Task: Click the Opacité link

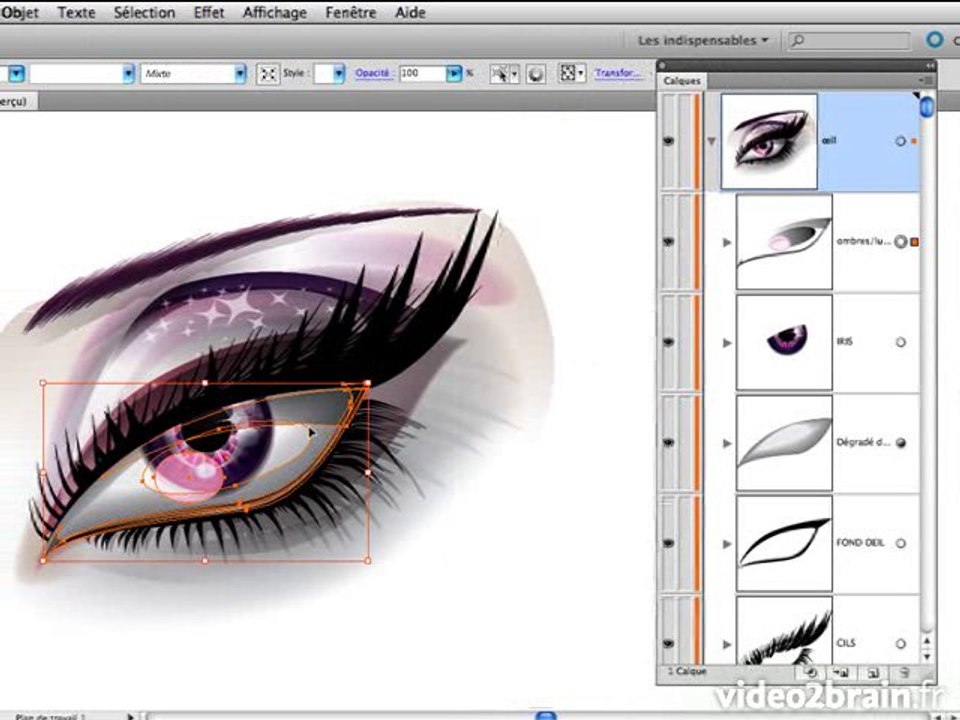Action: pos(373,73)
